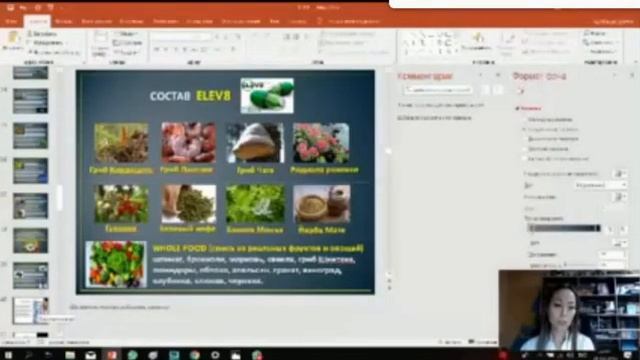Open Format Background pane options arrow
The image size is (640, 360).
click(x=615, y=76)
